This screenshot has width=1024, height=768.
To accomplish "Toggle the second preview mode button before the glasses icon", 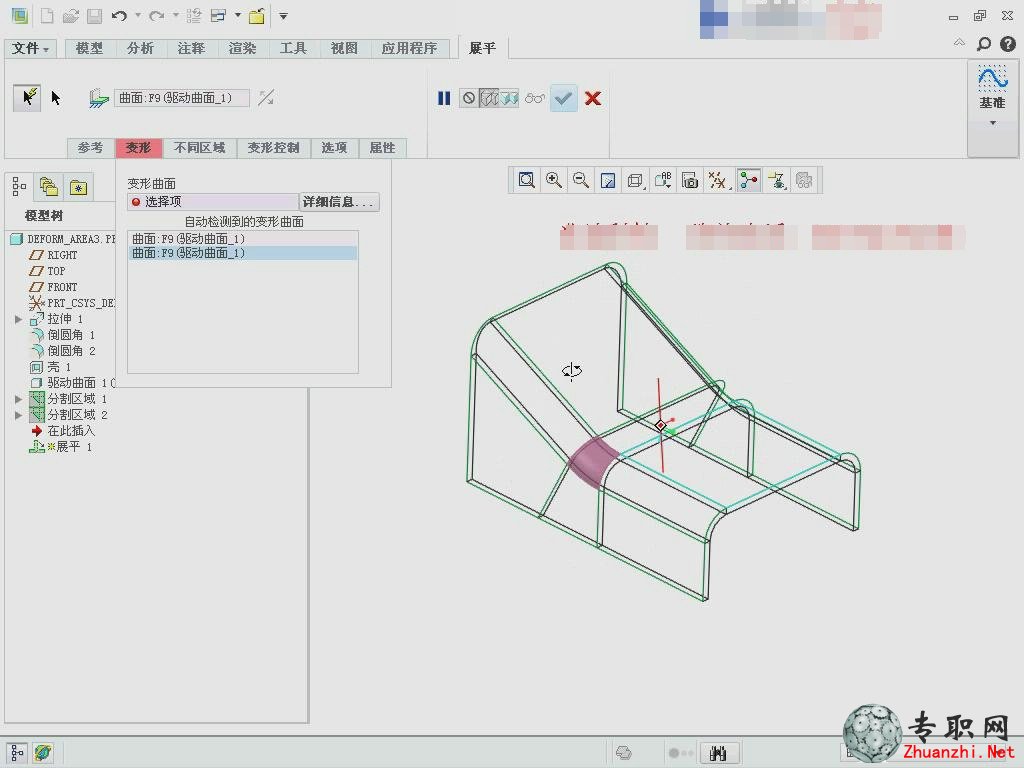I will coord(509,99).
